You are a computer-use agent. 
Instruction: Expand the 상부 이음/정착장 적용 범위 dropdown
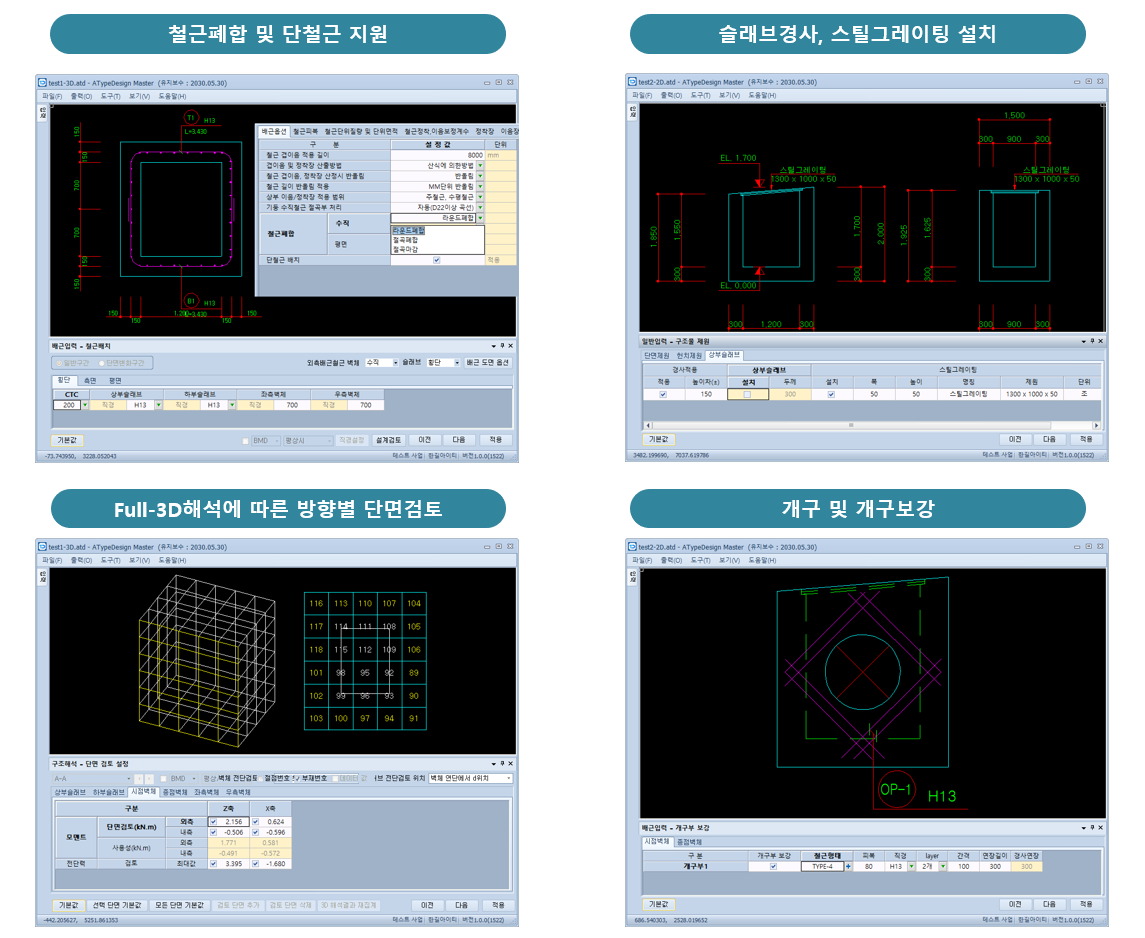click(x=480, y=197)
